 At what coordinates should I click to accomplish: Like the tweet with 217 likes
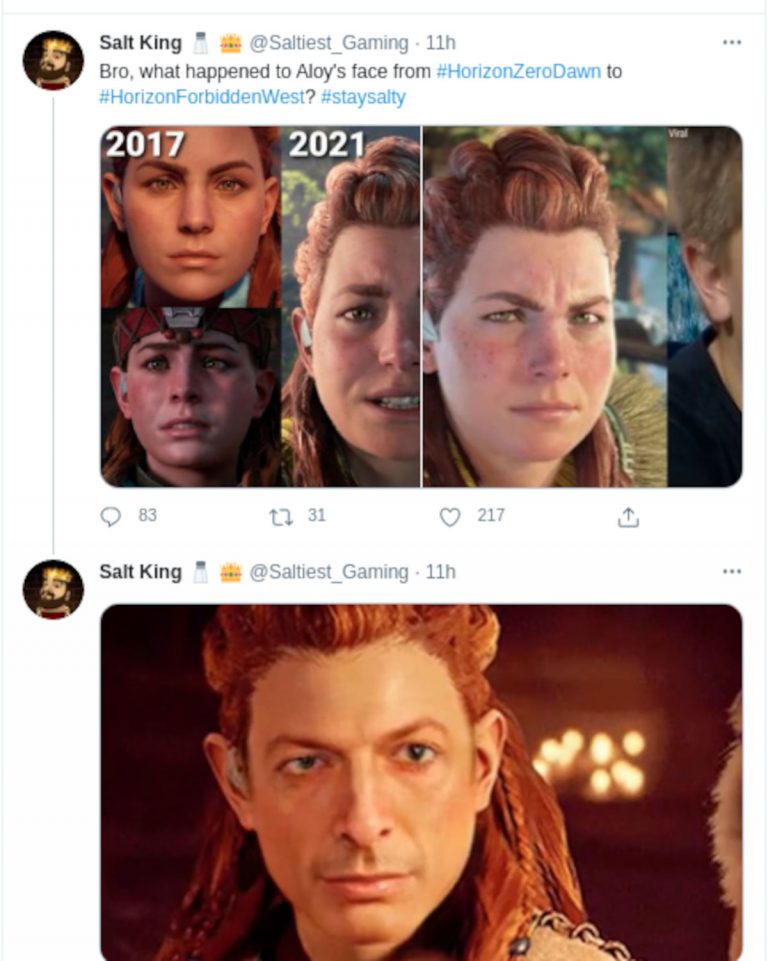450,516
